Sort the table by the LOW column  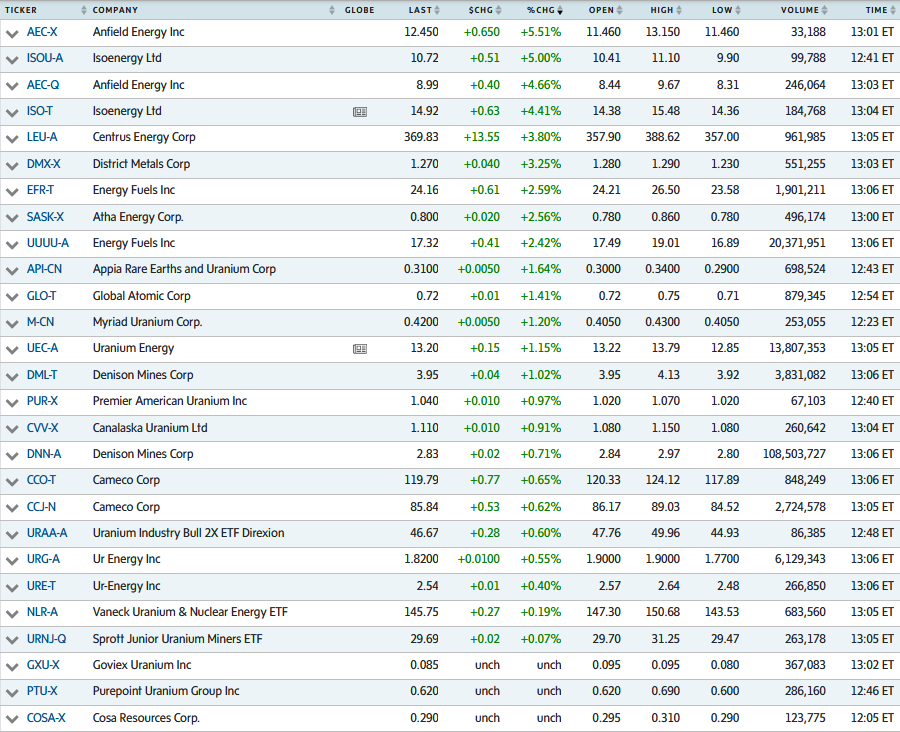[722, 10]
